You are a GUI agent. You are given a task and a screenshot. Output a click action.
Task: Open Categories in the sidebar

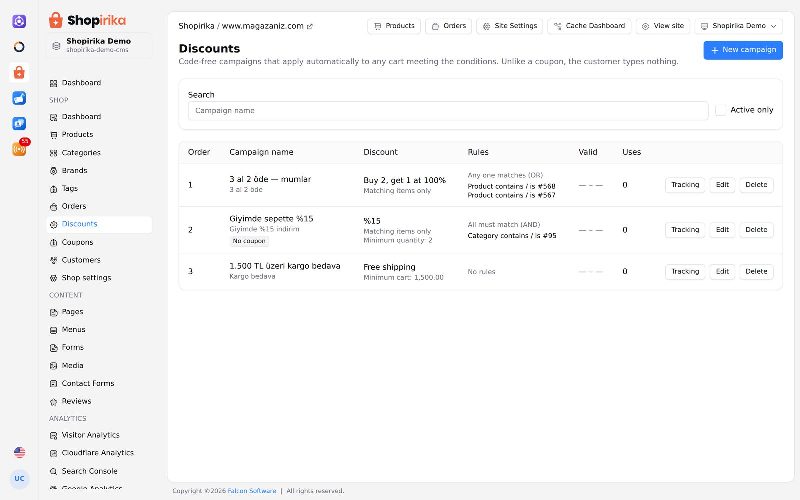point(99,153)
